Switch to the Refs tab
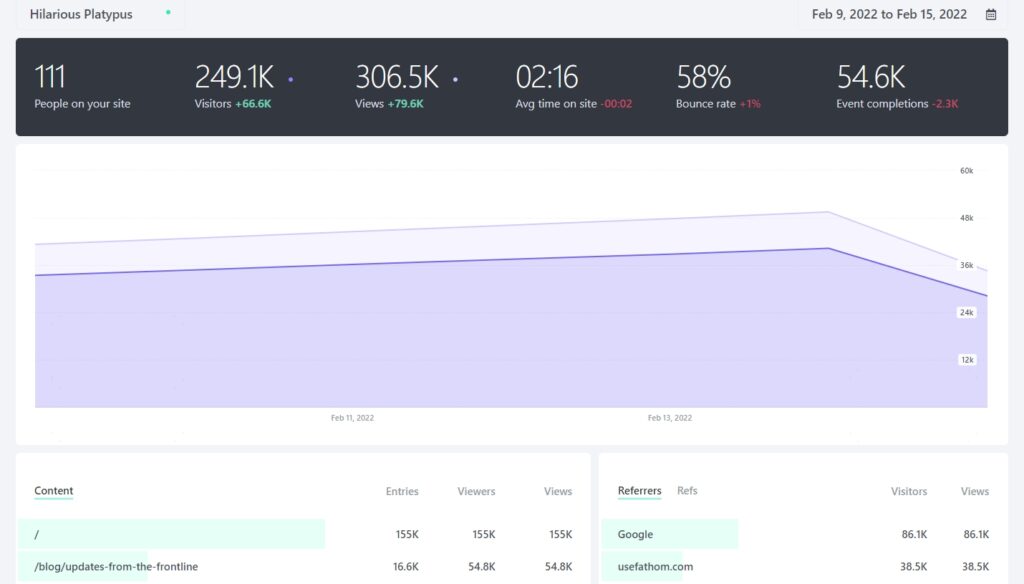Image resolution: width=1024 pixels, height=584 pixels. pos(687,491)
